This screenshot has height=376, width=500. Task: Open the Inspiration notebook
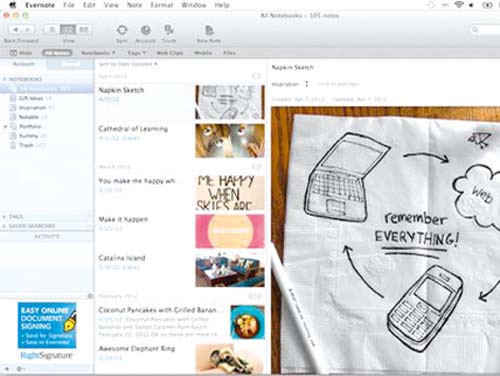tap(32, 108)
